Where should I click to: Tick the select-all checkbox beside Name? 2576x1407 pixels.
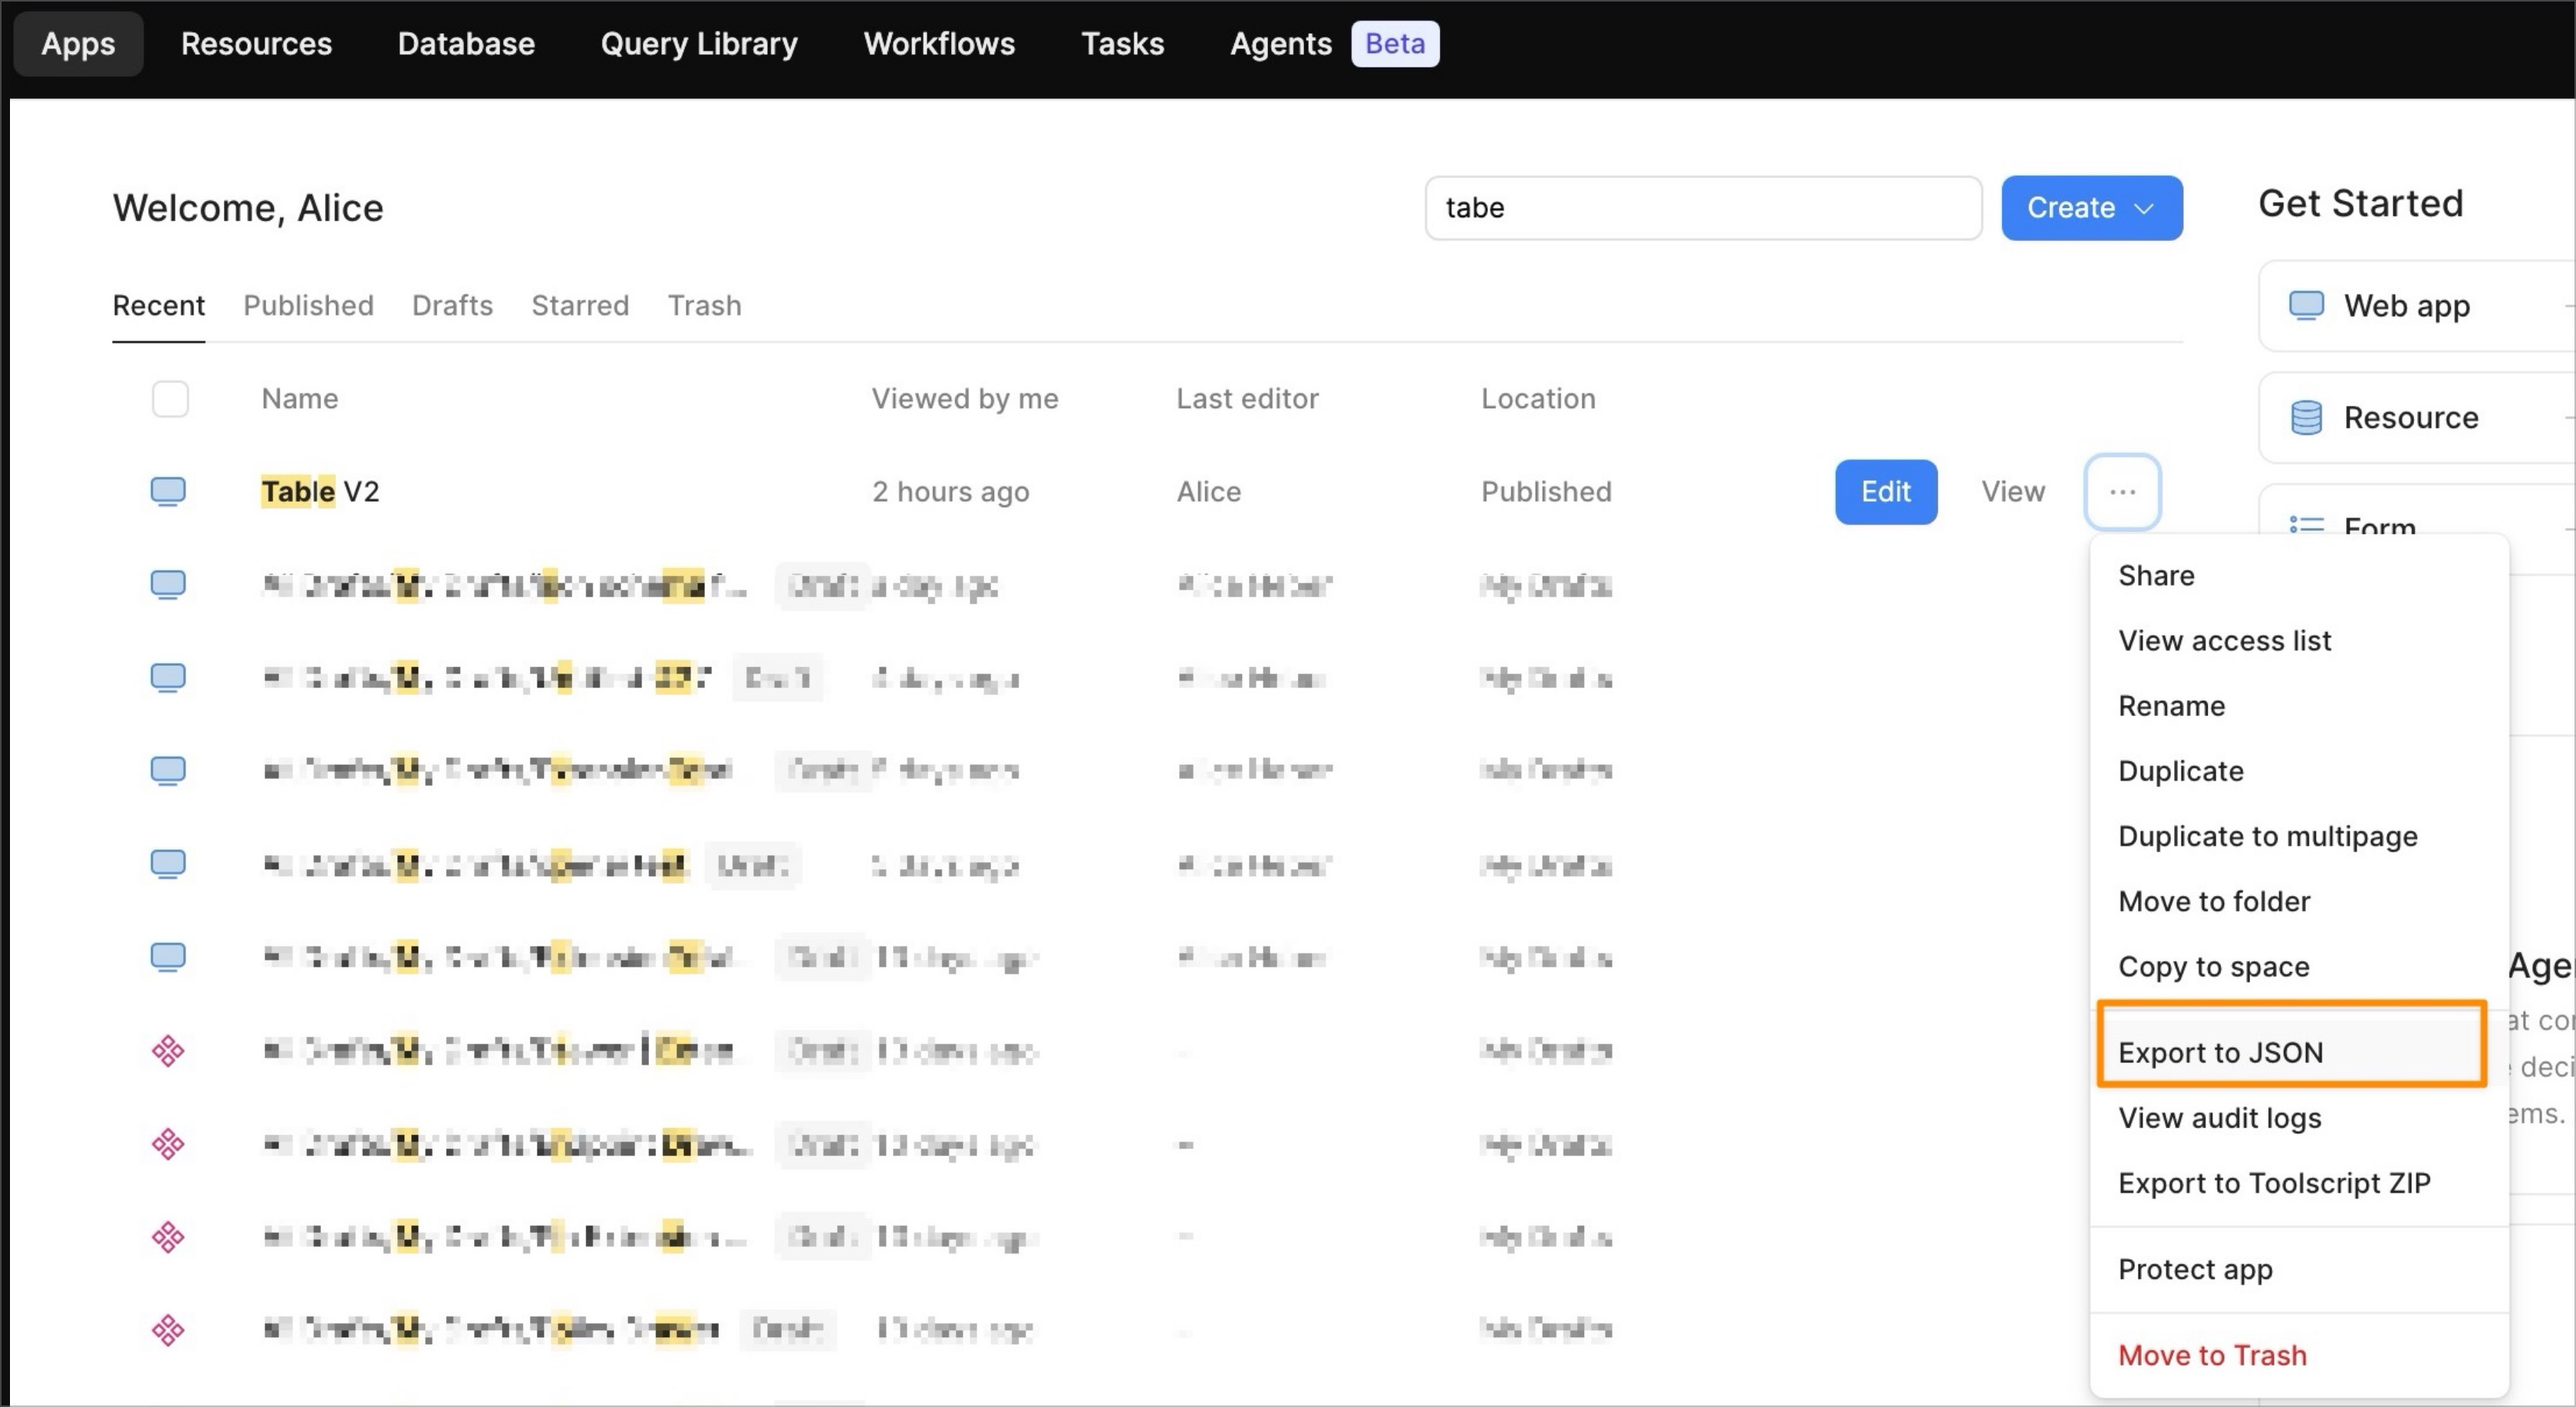coord(170,398)
